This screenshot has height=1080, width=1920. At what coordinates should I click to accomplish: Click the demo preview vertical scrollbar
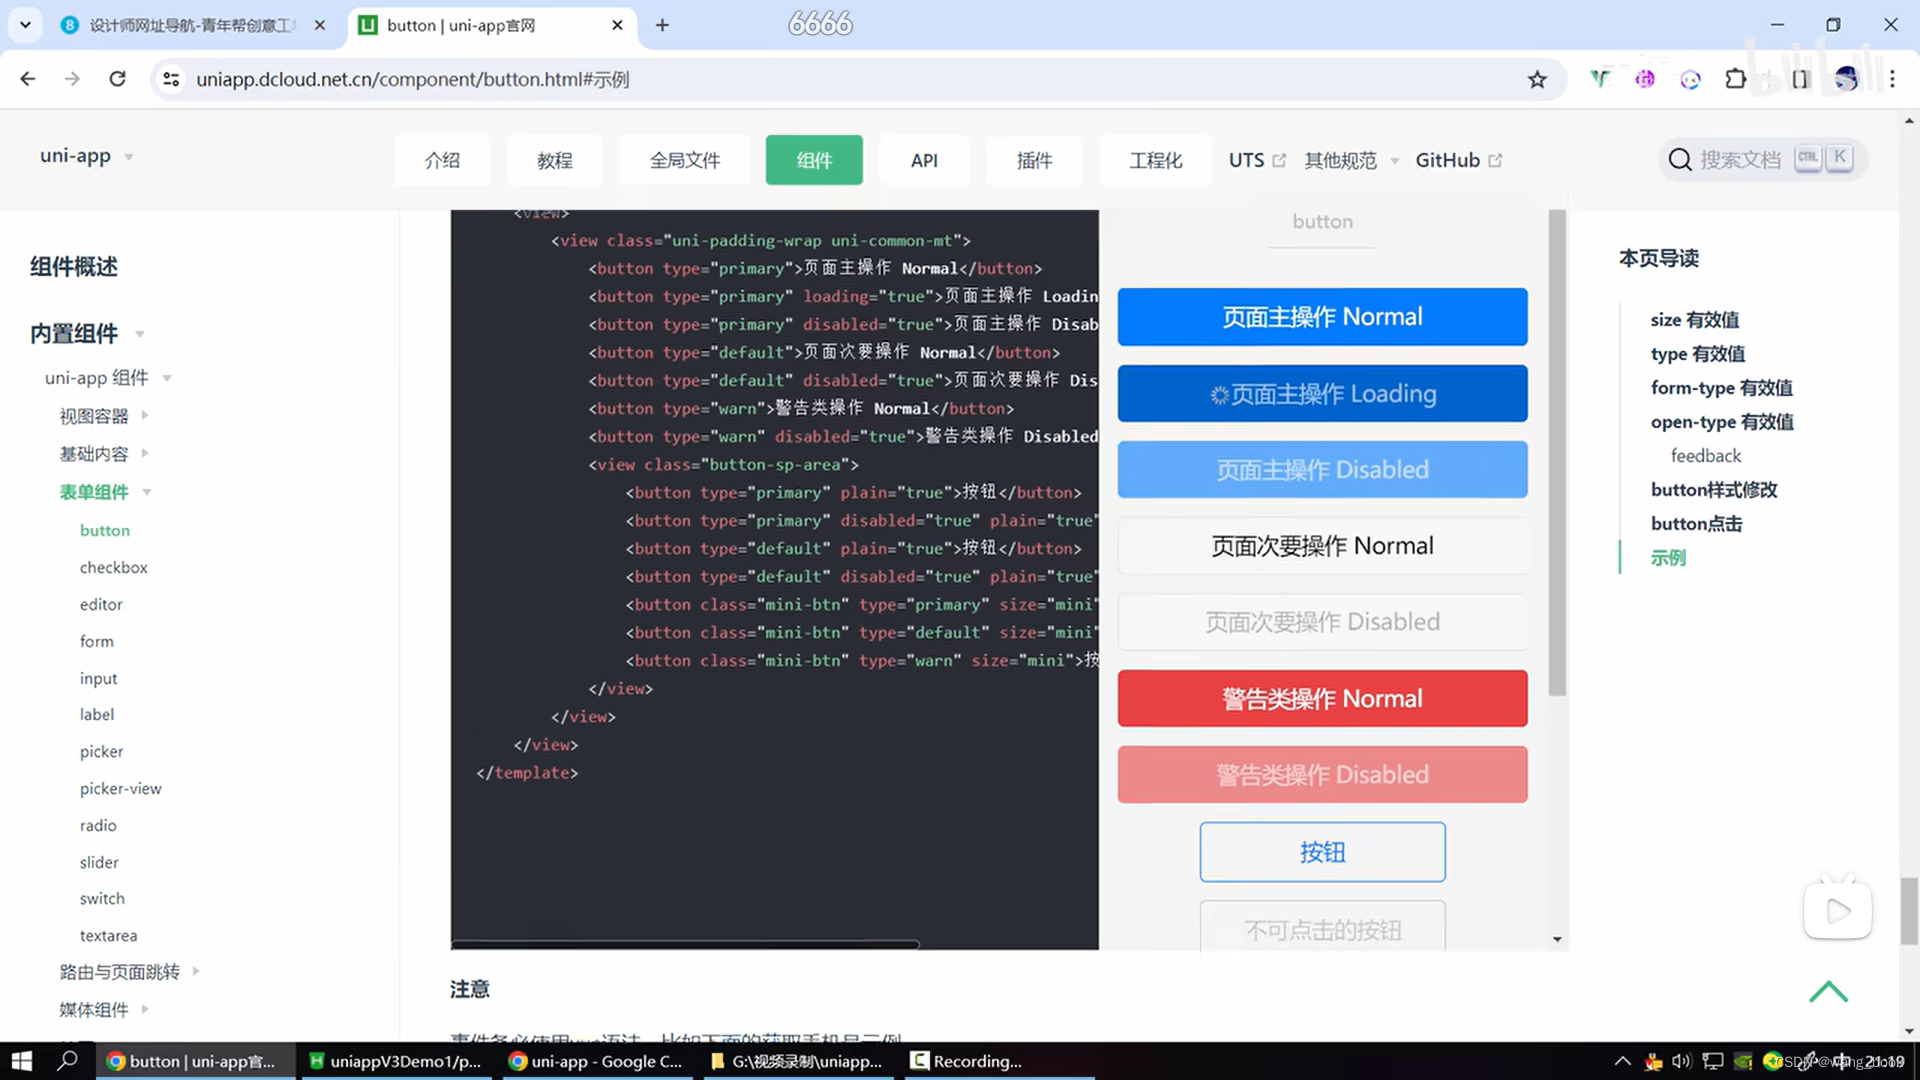point(1557,452)
